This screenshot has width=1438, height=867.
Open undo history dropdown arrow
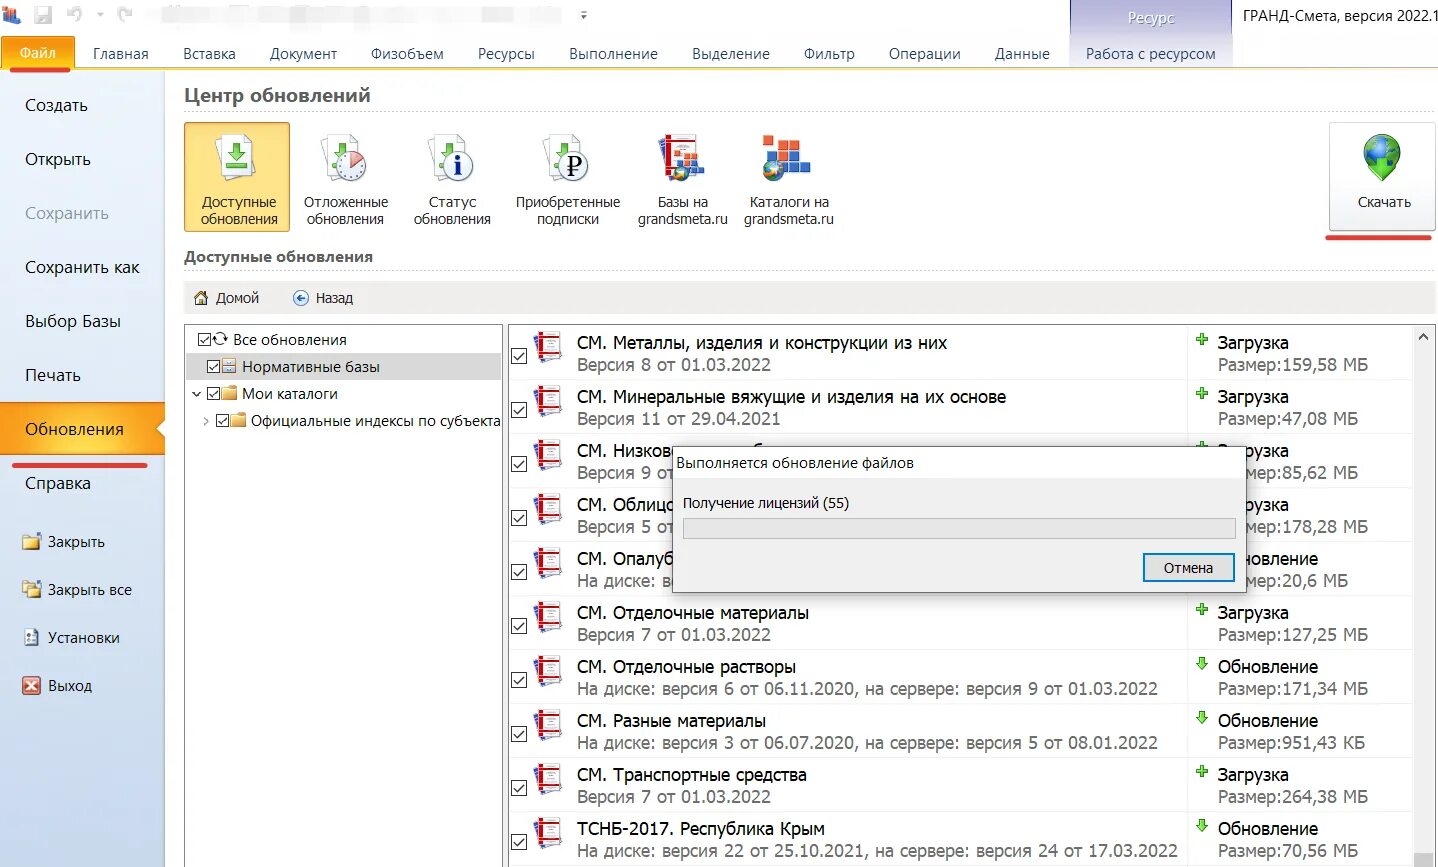[100, 15]
